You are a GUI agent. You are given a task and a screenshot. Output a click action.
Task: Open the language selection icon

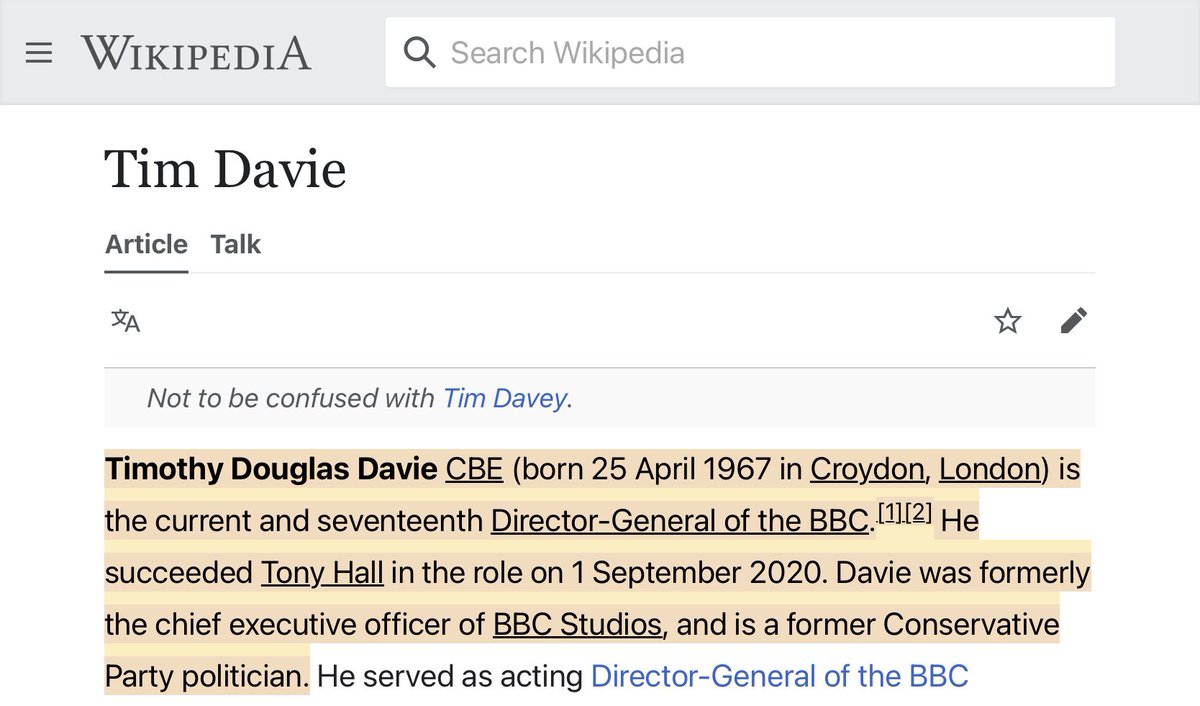[125, 321]
